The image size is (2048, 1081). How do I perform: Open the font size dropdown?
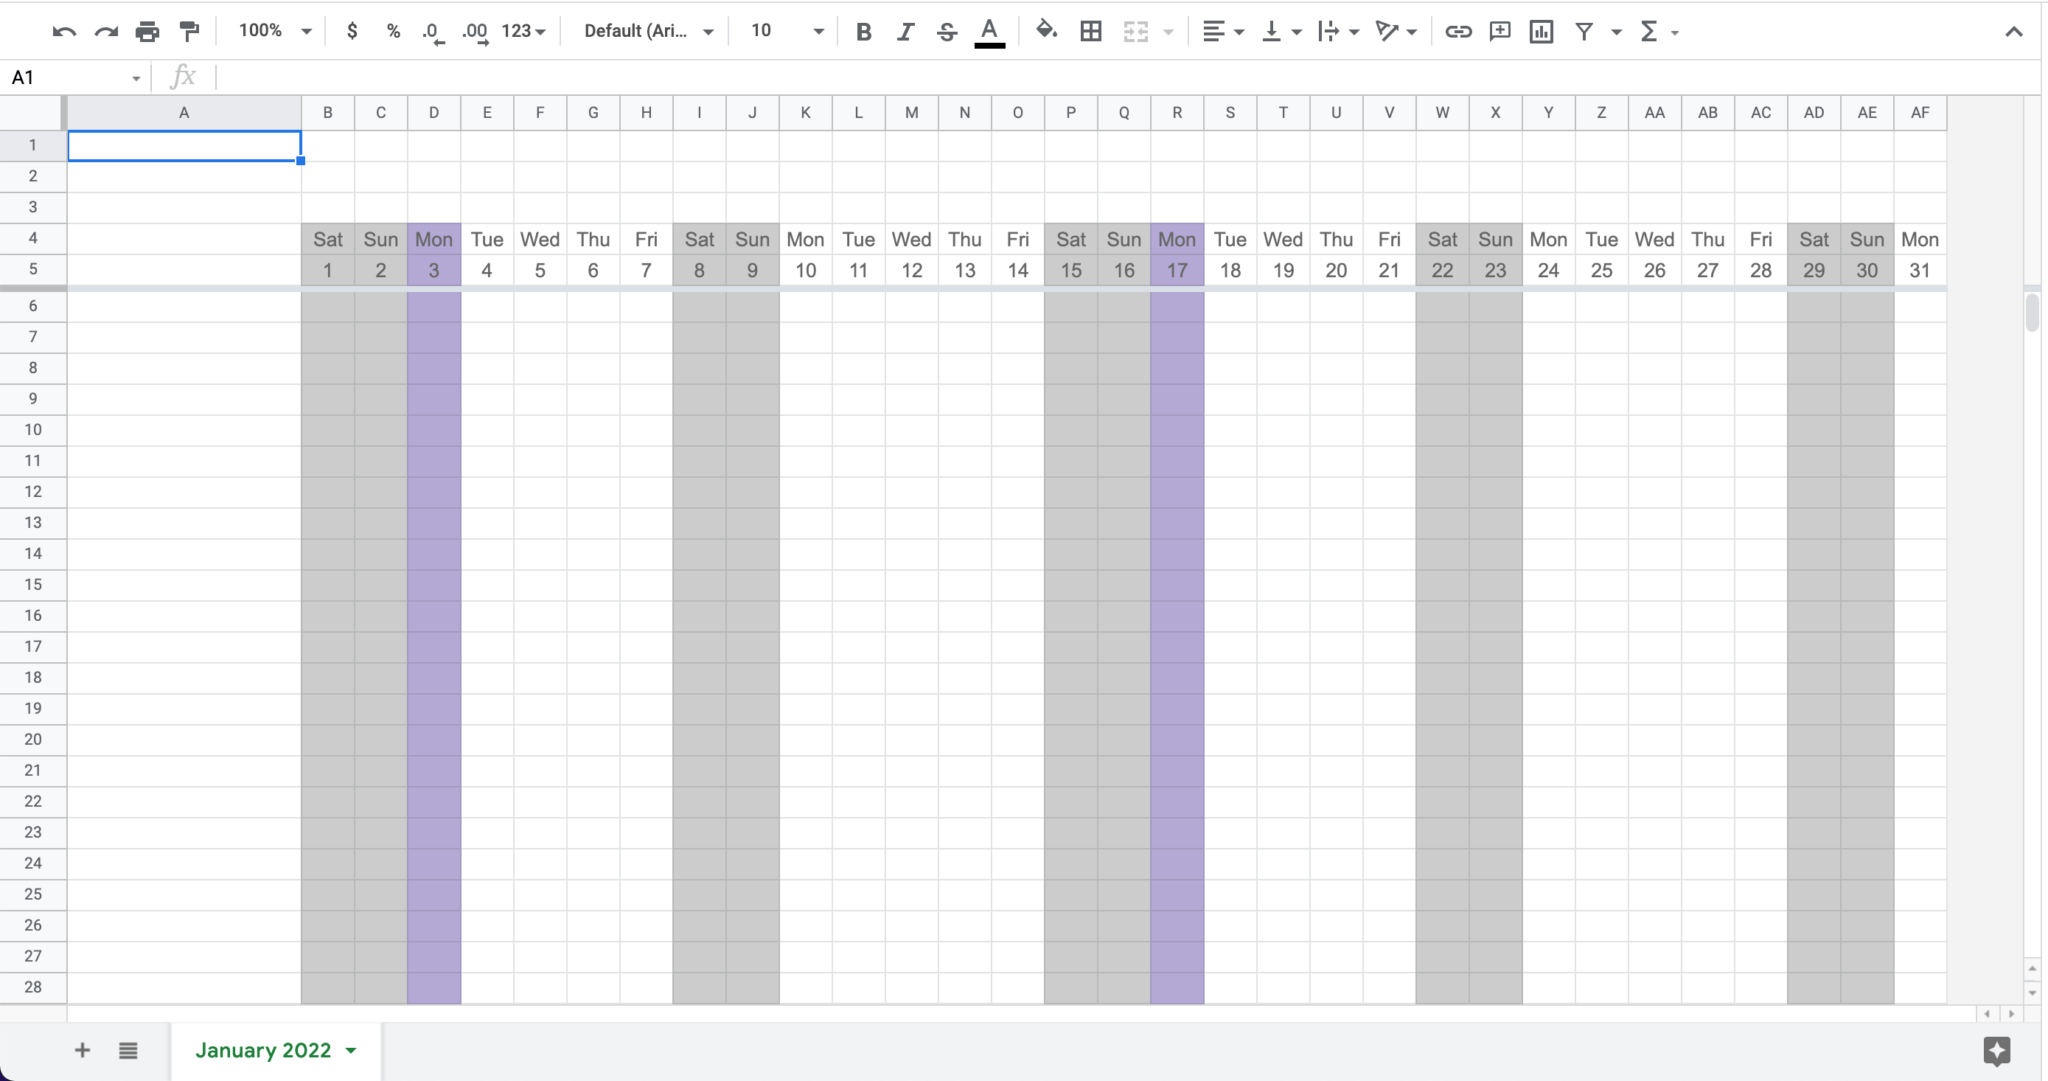tap(818, 31)
